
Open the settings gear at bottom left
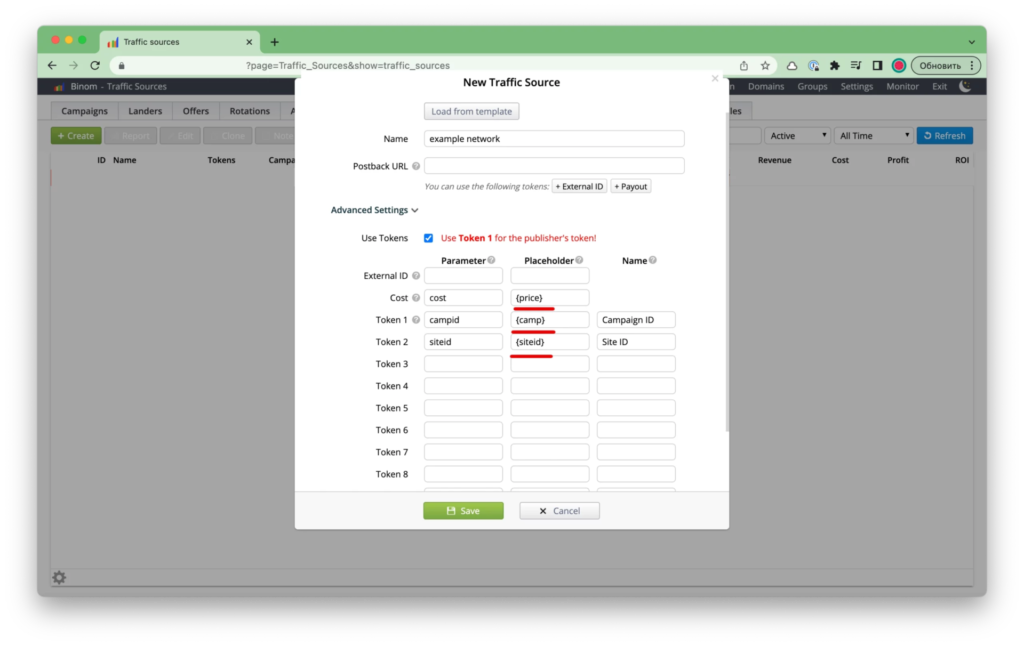pyautogui.click(x=59, y=578)
